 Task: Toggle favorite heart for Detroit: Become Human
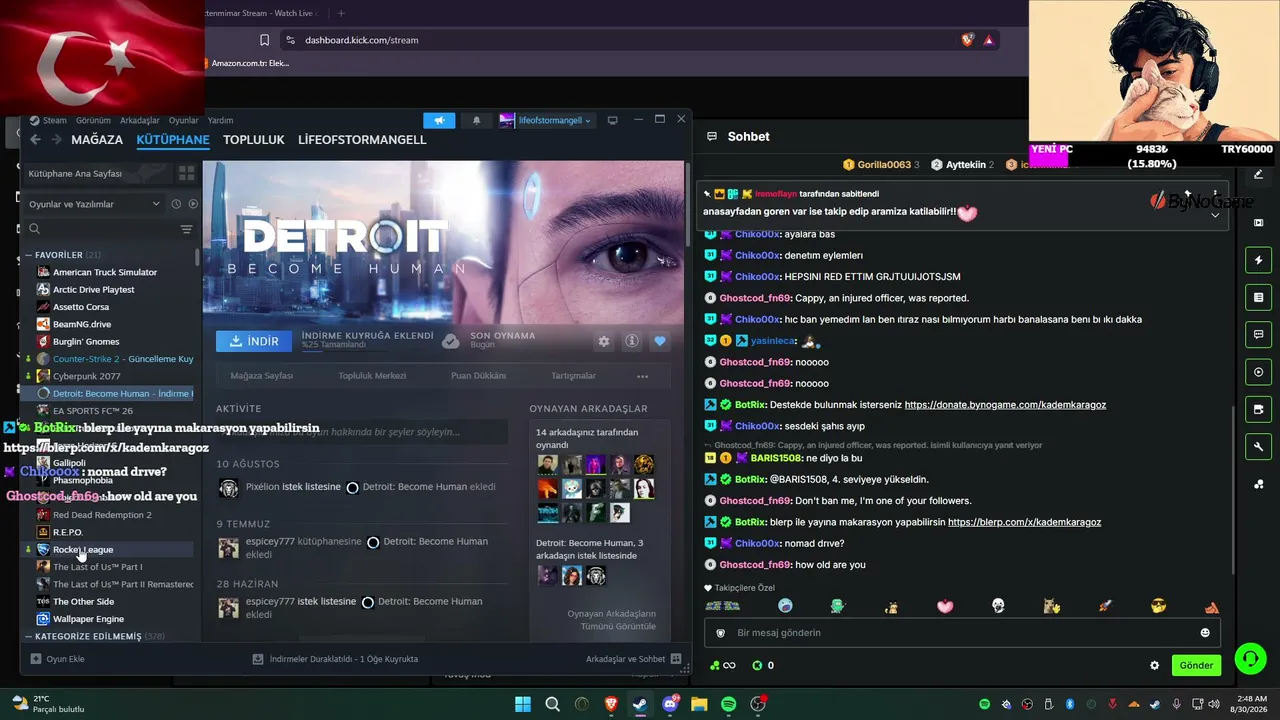tap(660, 341)
